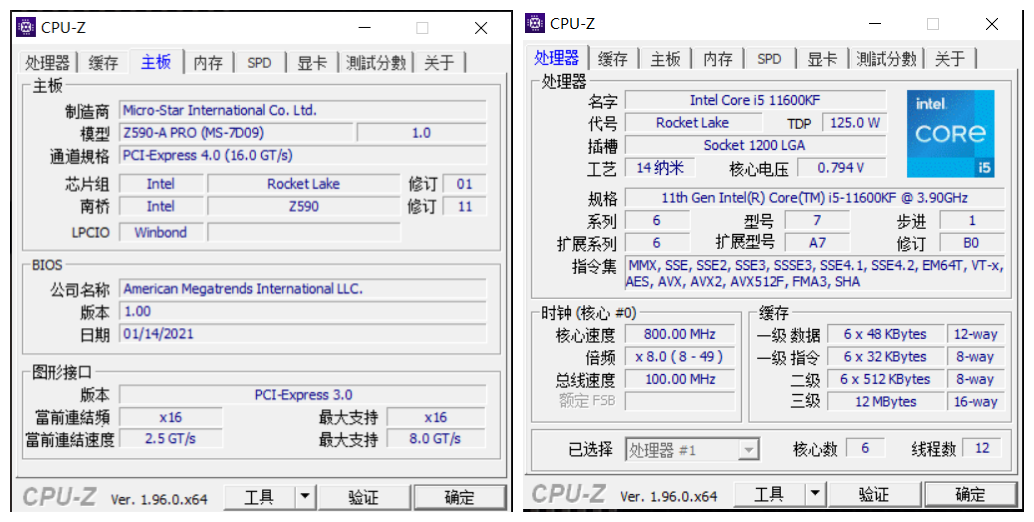The height and width of the screenshot is (522, 1034).
Task: Click the A7 extended model field
Action: point(817,243)
